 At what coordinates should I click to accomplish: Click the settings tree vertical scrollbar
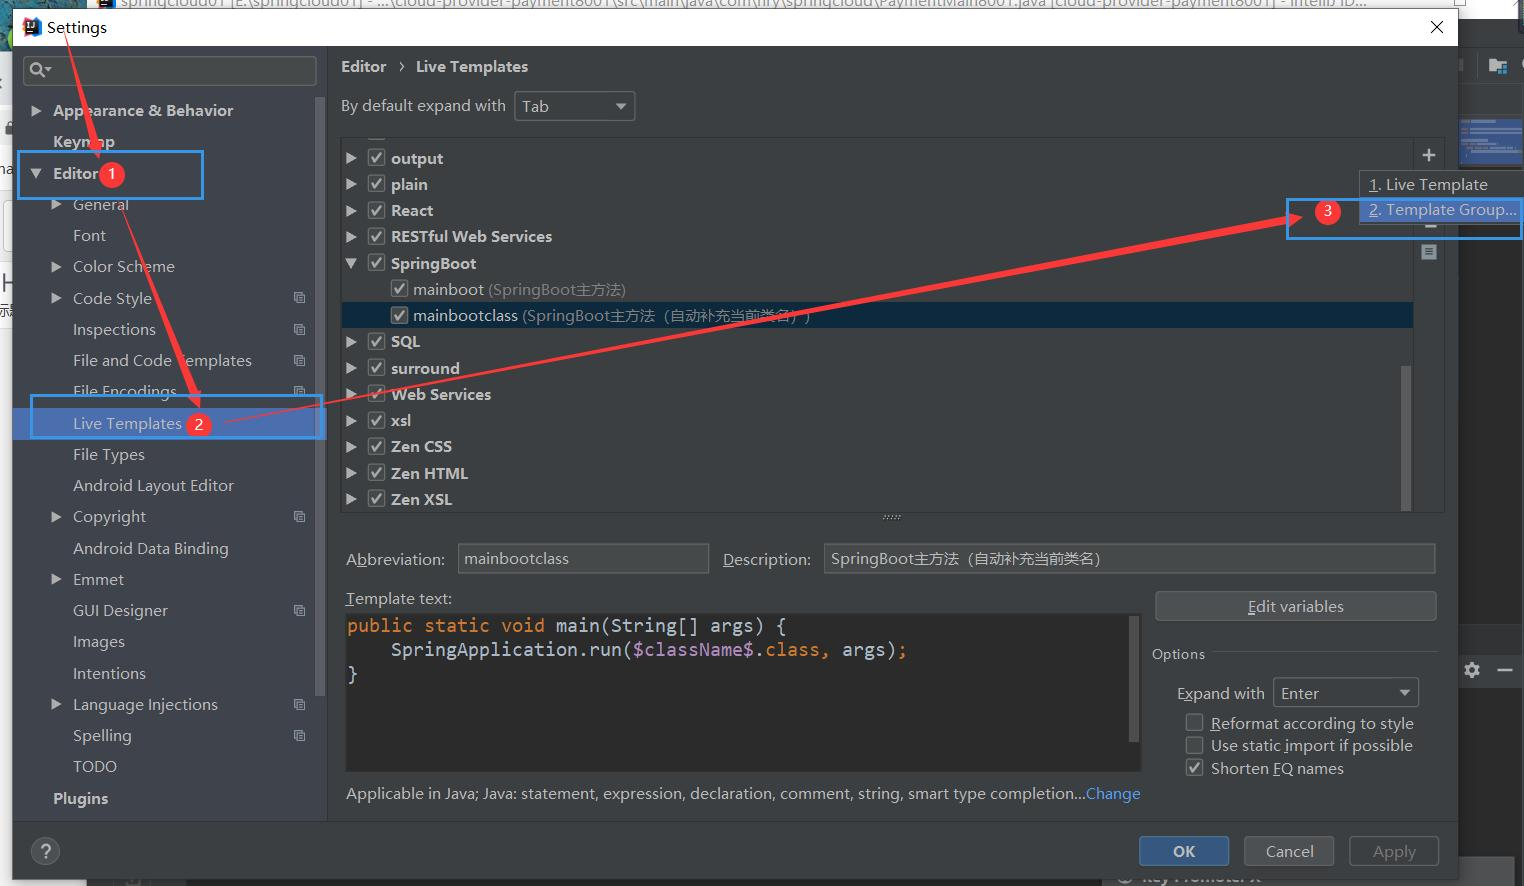[320, 395]
